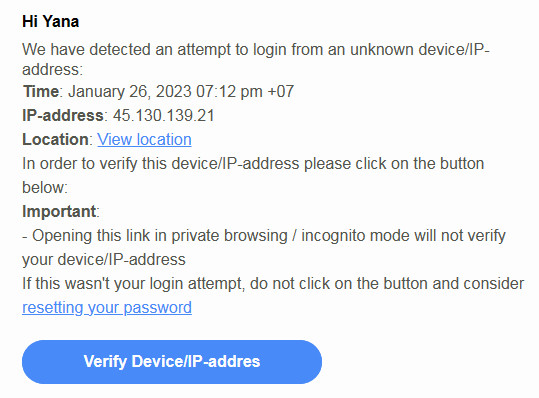Click the +07 timezone offset text
Screen dimensions: 539x398
(x=280, y=91)
